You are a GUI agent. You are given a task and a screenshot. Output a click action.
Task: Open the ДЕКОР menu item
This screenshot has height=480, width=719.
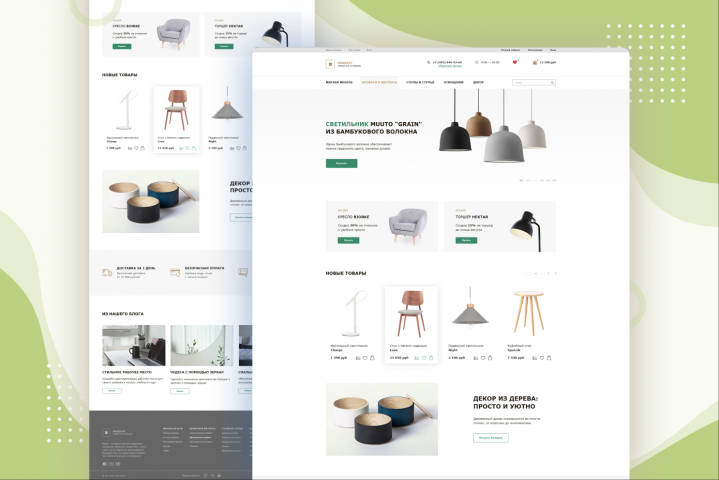478,83
